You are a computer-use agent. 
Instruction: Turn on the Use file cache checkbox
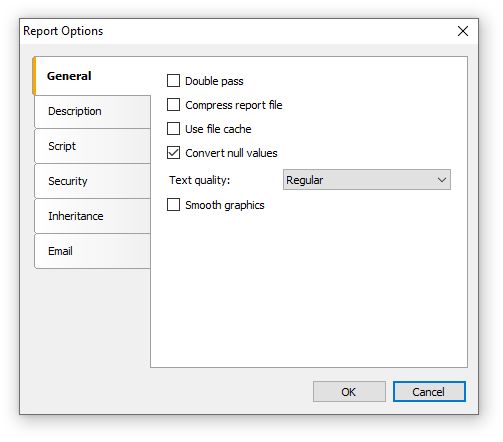tap(173, 129)
